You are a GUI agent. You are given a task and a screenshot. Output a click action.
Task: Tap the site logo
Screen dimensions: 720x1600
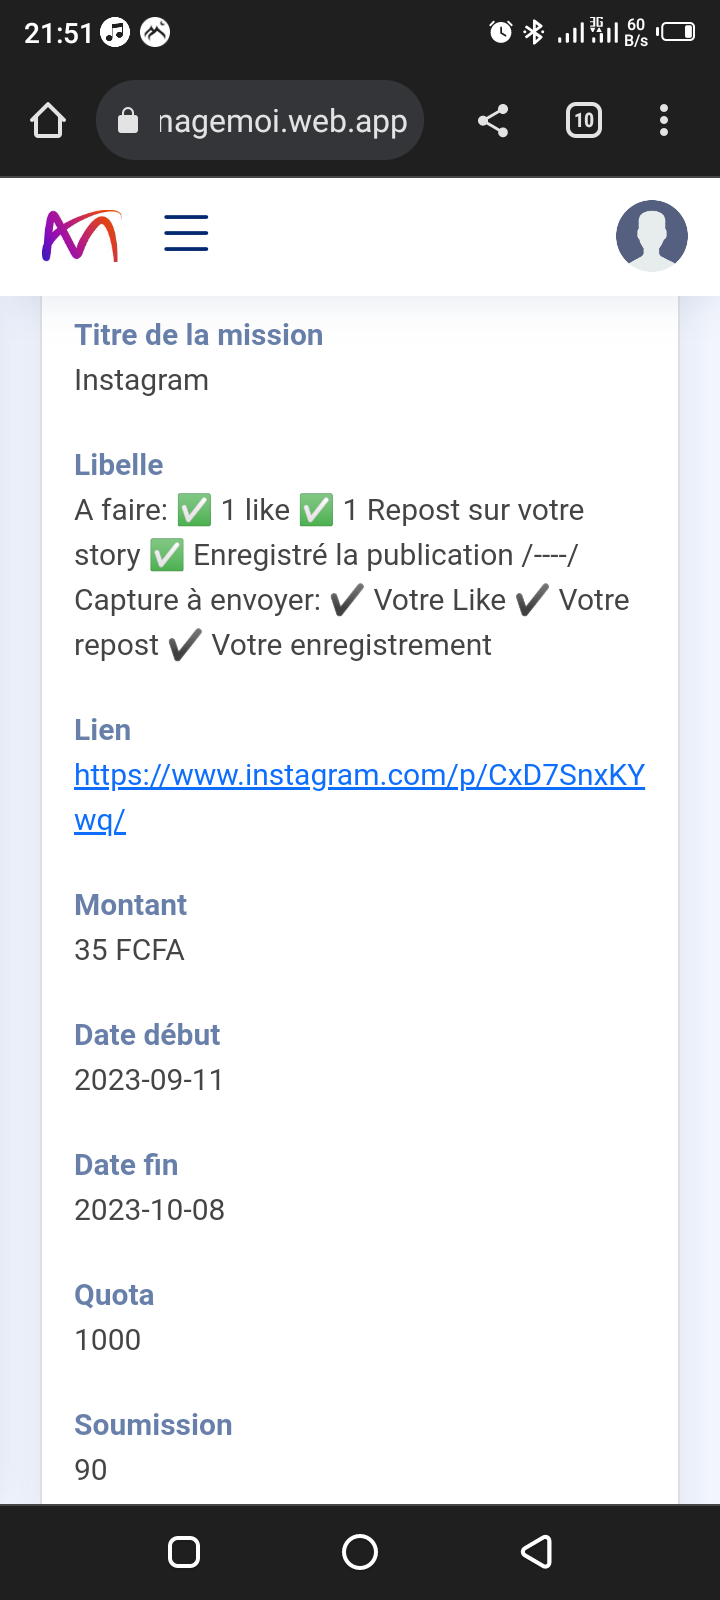tap(81, 236)
